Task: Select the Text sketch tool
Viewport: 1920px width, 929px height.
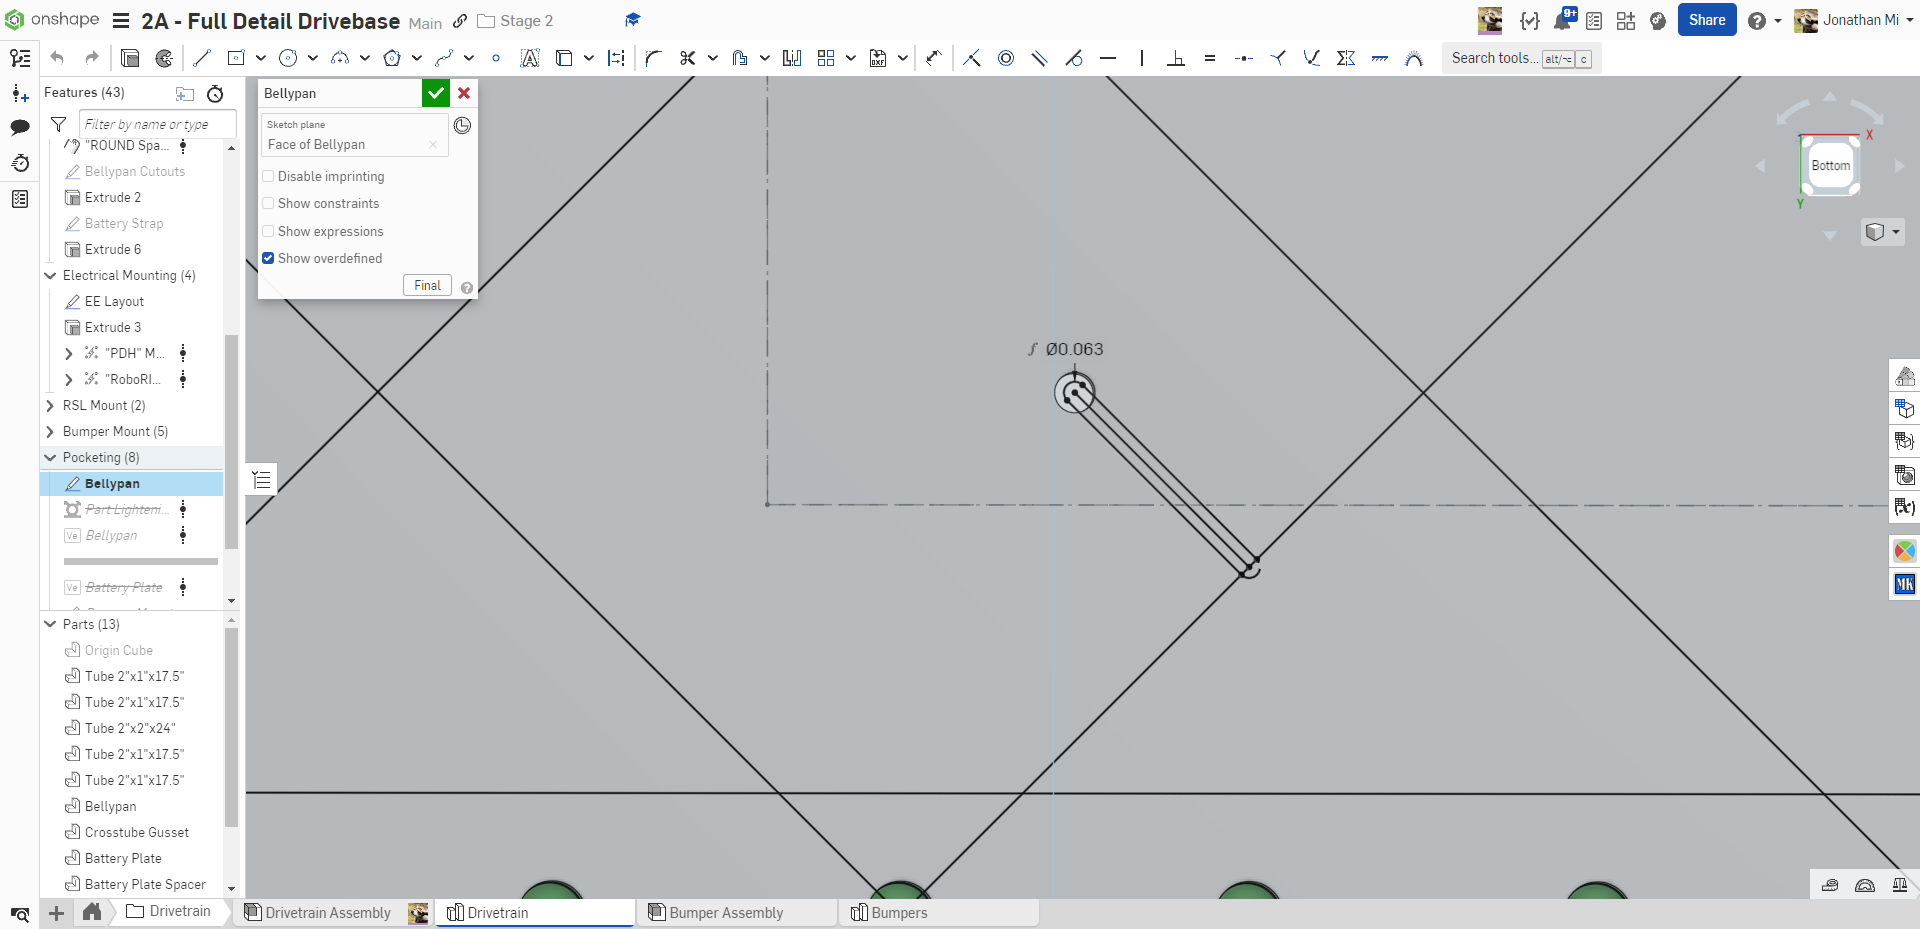Action: [x=530, y=58]
